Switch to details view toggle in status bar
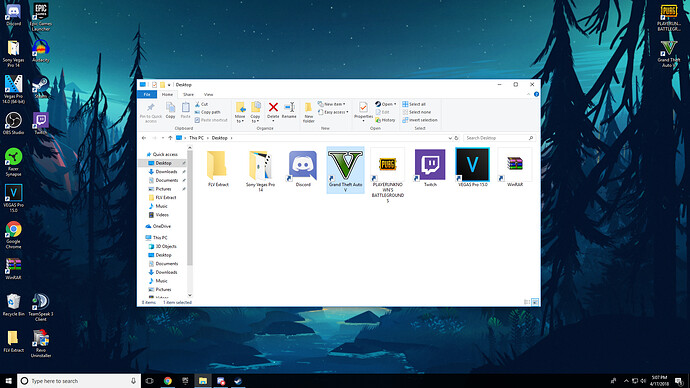Image resolution: width=690 pixels, height=388 pixels. click(x=527, y=302)
